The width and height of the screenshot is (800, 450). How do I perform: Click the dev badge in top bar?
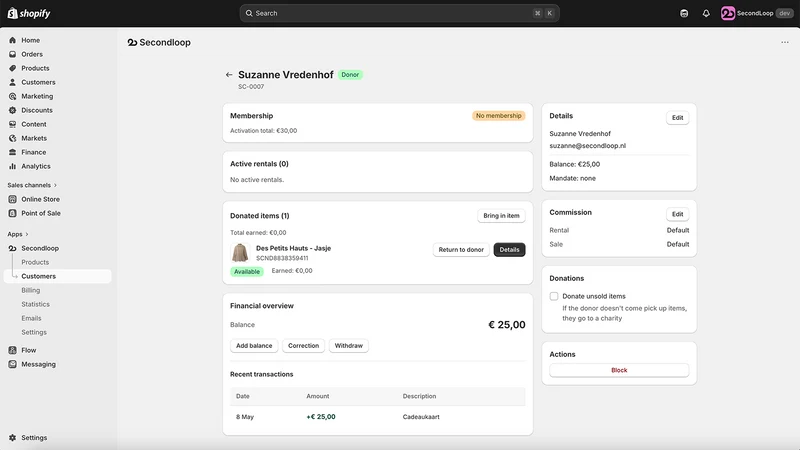[x=784, y=13]
